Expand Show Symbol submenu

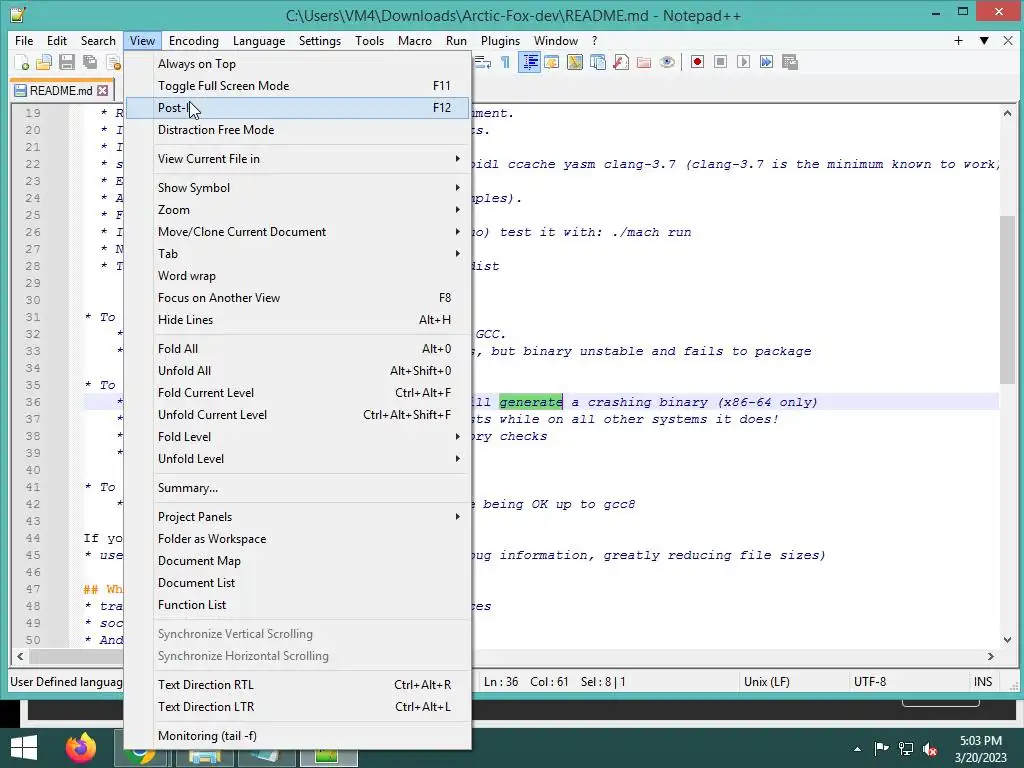coord(298,188)
